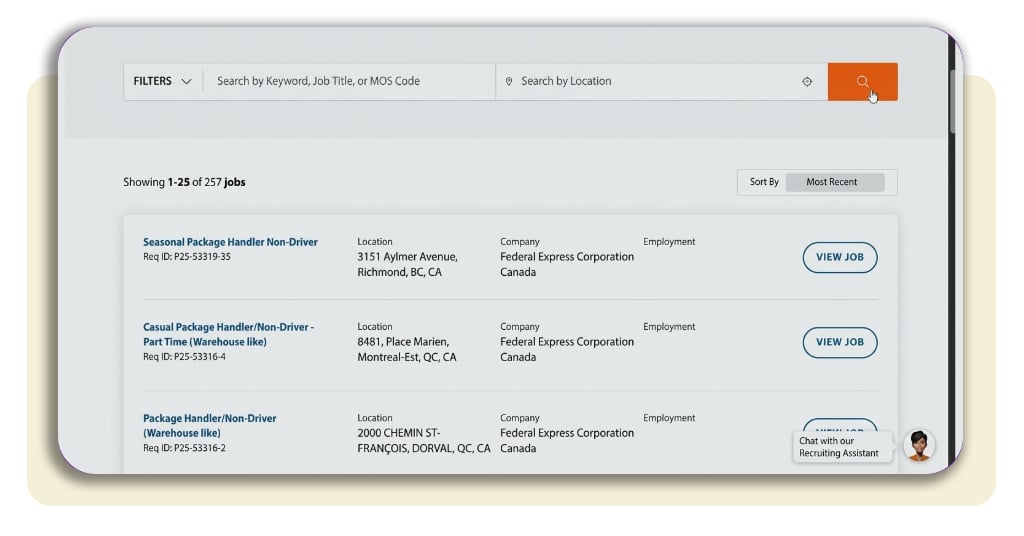Click the location pin icon
The image size is (1024, 536).
coord(509,82)
